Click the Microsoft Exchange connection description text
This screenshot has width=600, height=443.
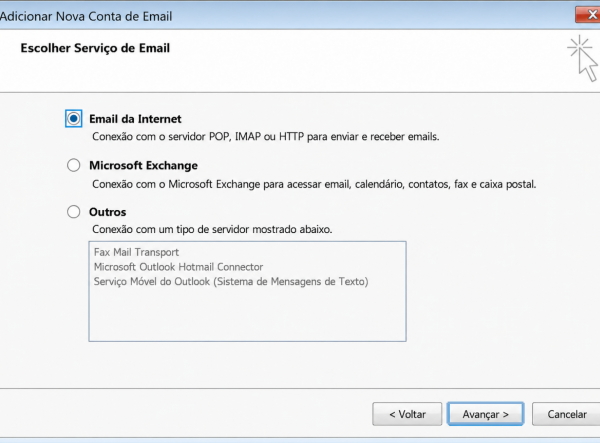(314, 184)
